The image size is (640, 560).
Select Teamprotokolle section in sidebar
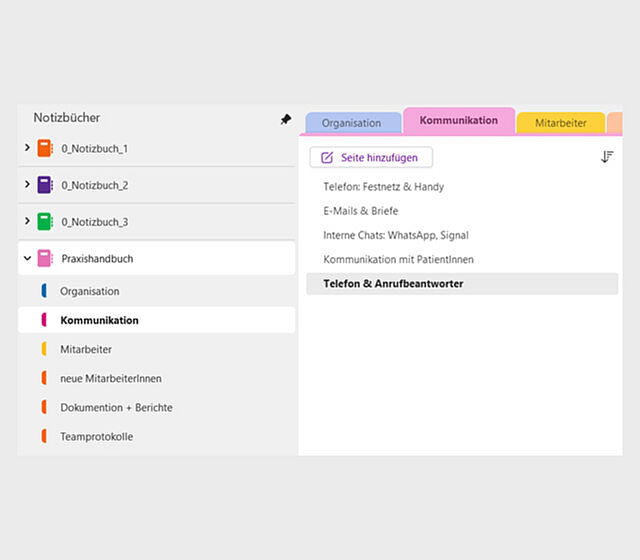tap(96, 436)
